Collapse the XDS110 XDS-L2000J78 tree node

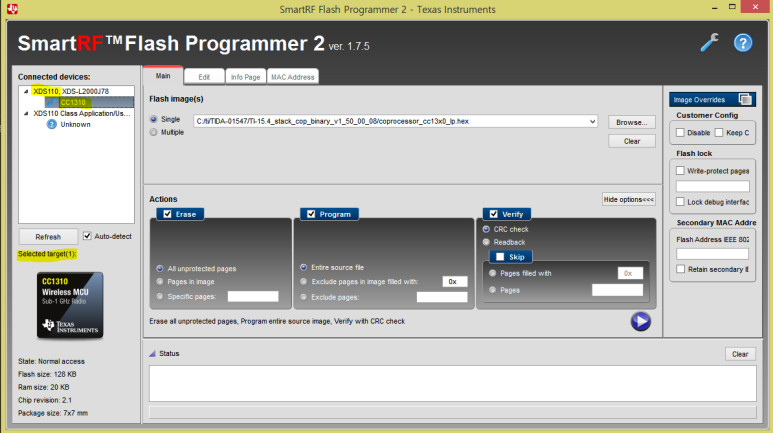click(x=26, y=91)
